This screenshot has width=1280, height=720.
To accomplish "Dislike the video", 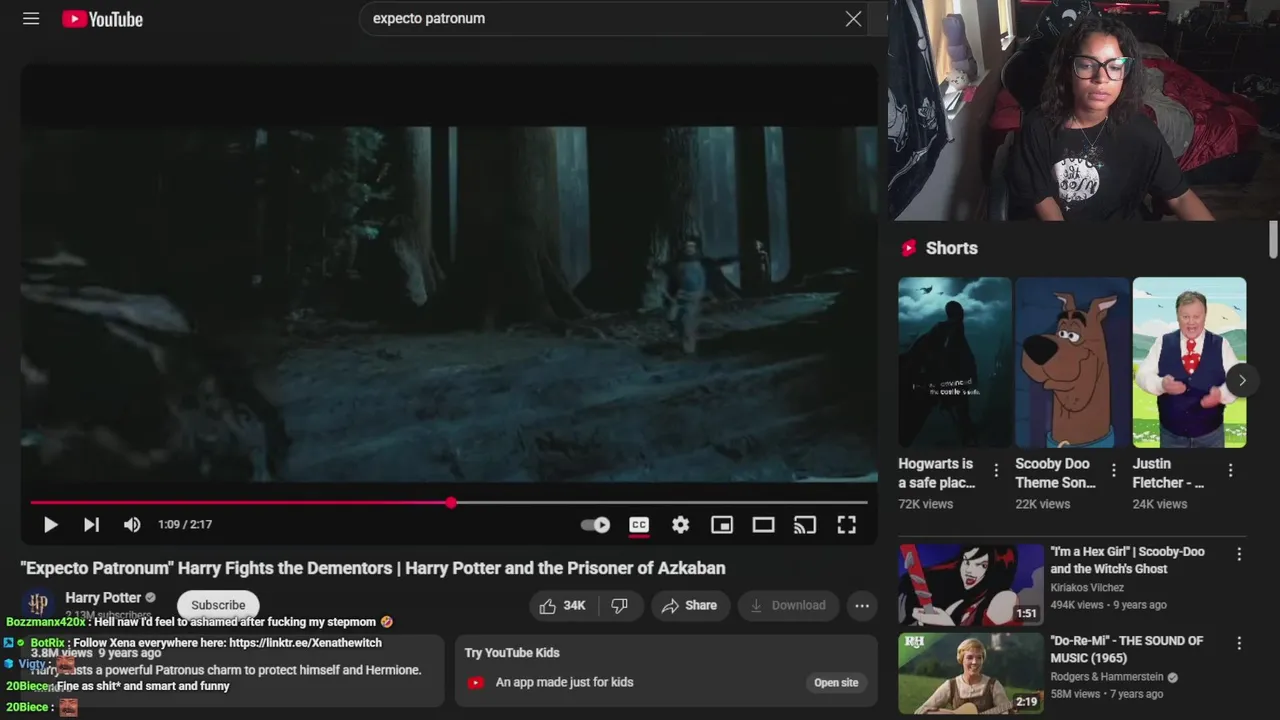I will tap(619, 605).
